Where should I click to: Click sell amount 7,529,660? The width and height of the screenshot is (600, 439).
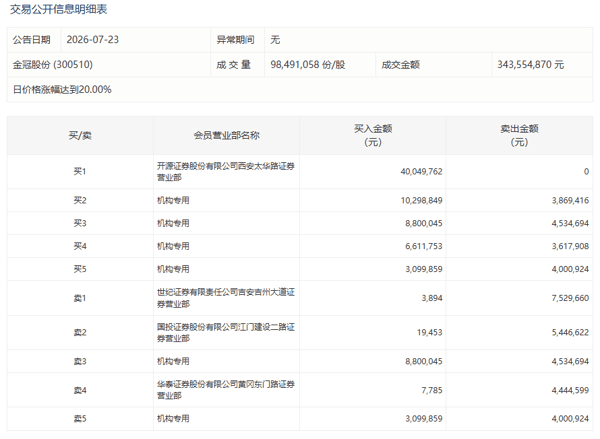coord(570,298)
